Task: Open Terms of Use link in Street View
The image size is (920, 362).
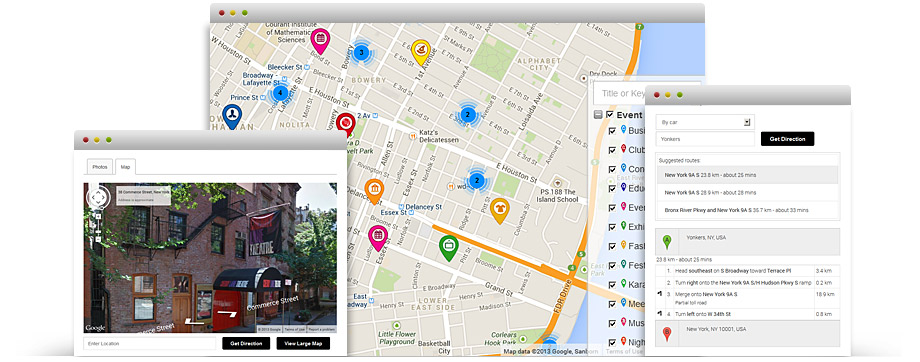Action: pyautogui.click(x=295, y=330)
